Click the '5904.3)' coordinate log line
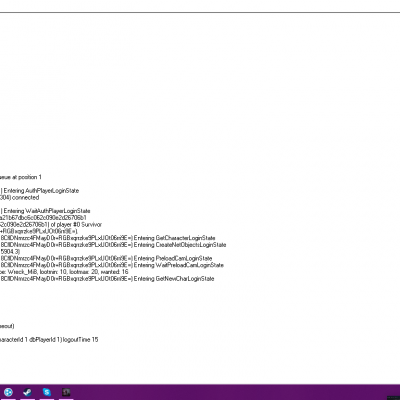400x400 pixels. (10, 251)
